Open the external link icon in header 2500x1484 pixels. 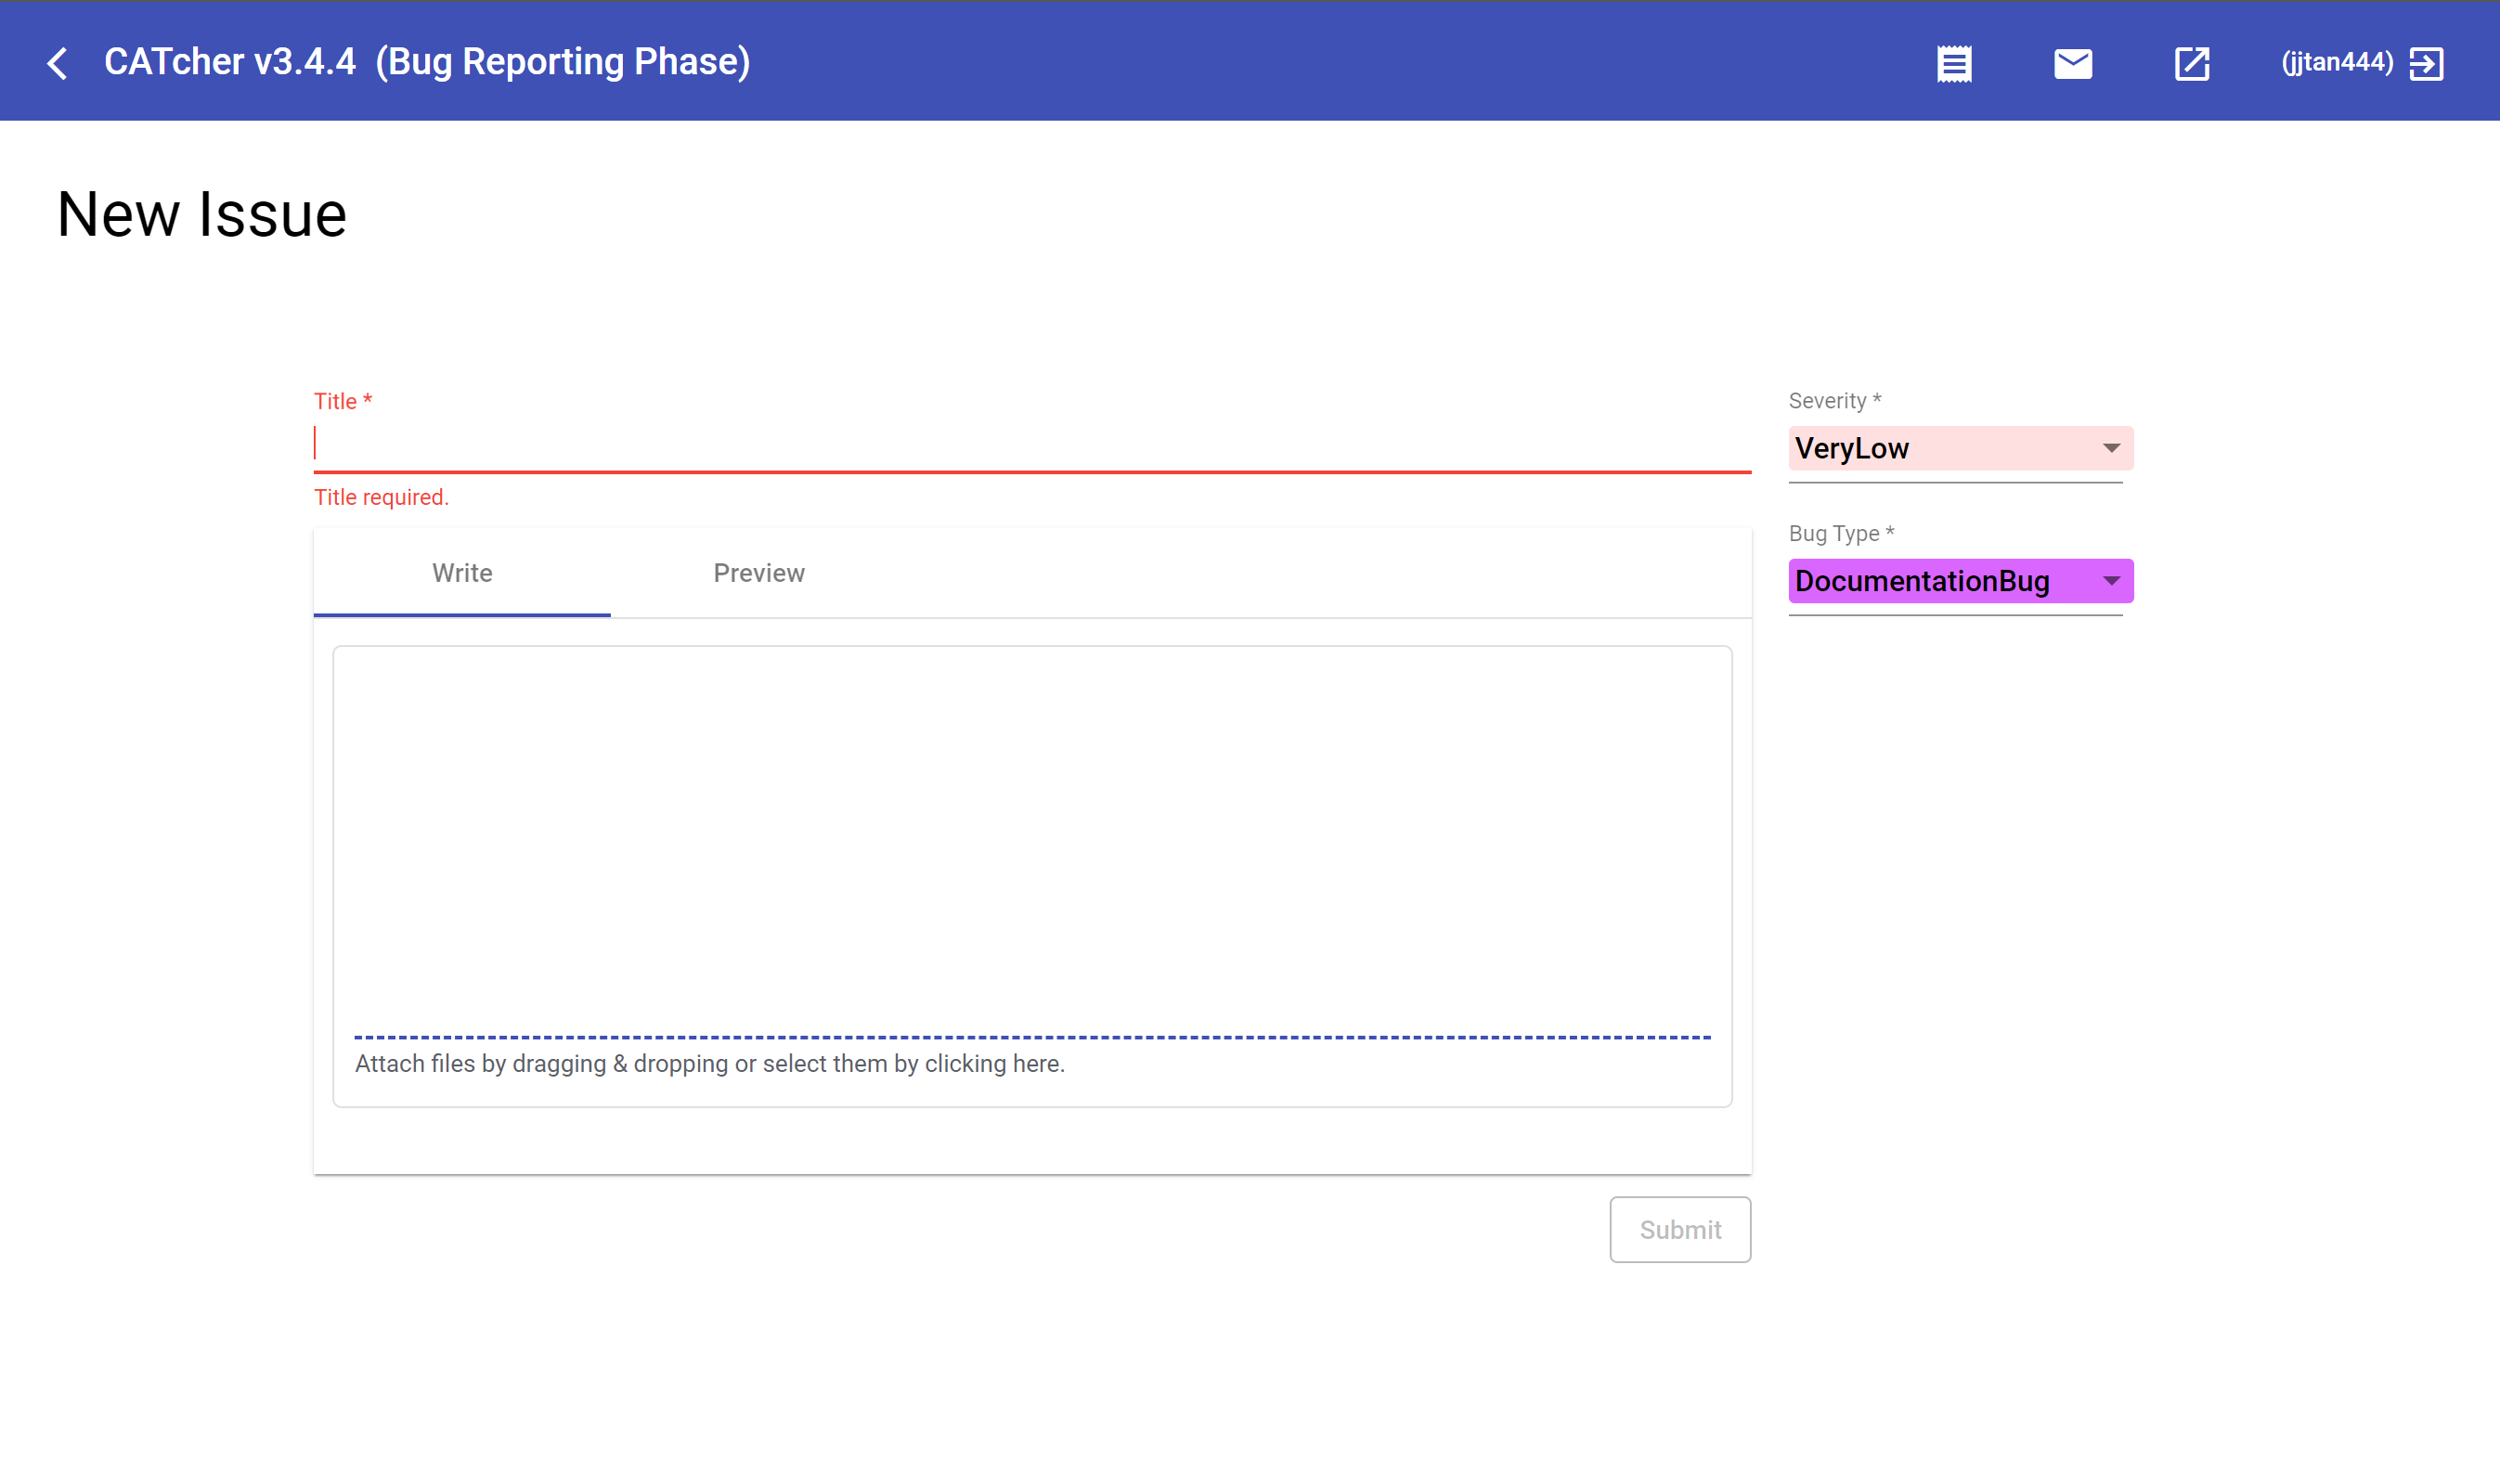pos(2191,64)
